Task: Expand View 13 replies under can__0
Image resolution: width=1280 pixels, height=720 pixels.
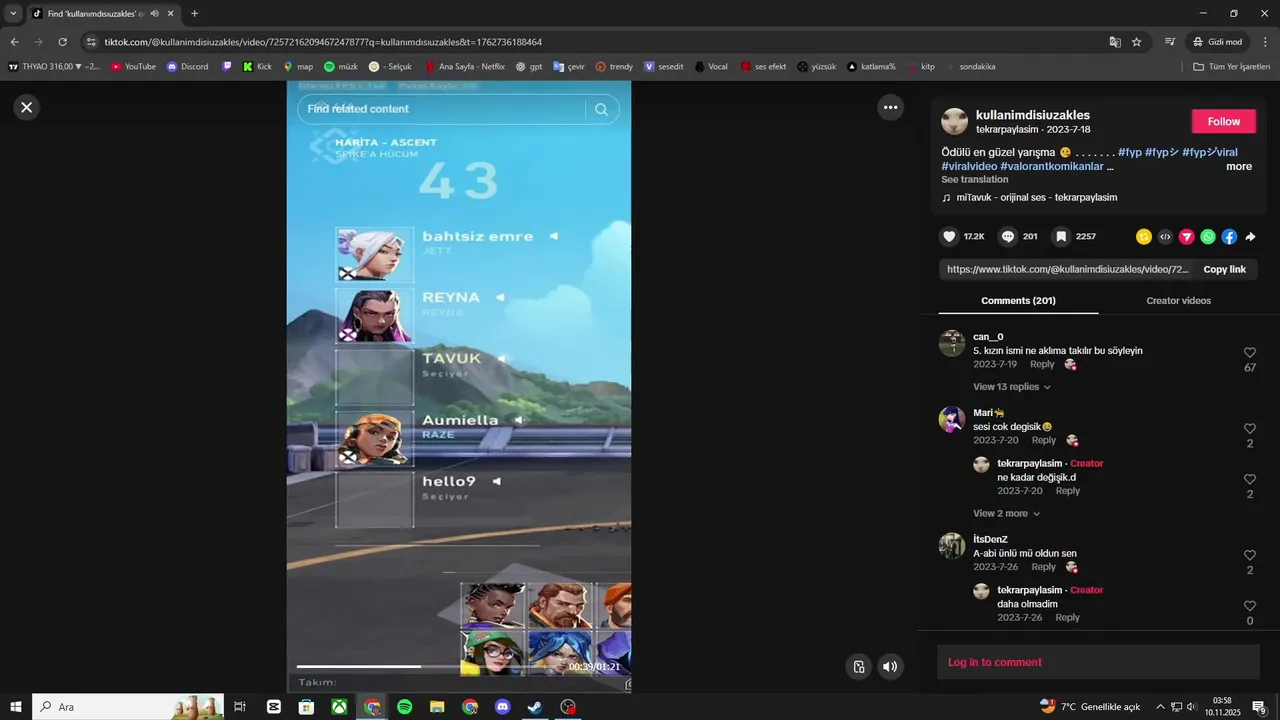Action: [1012, 387]
